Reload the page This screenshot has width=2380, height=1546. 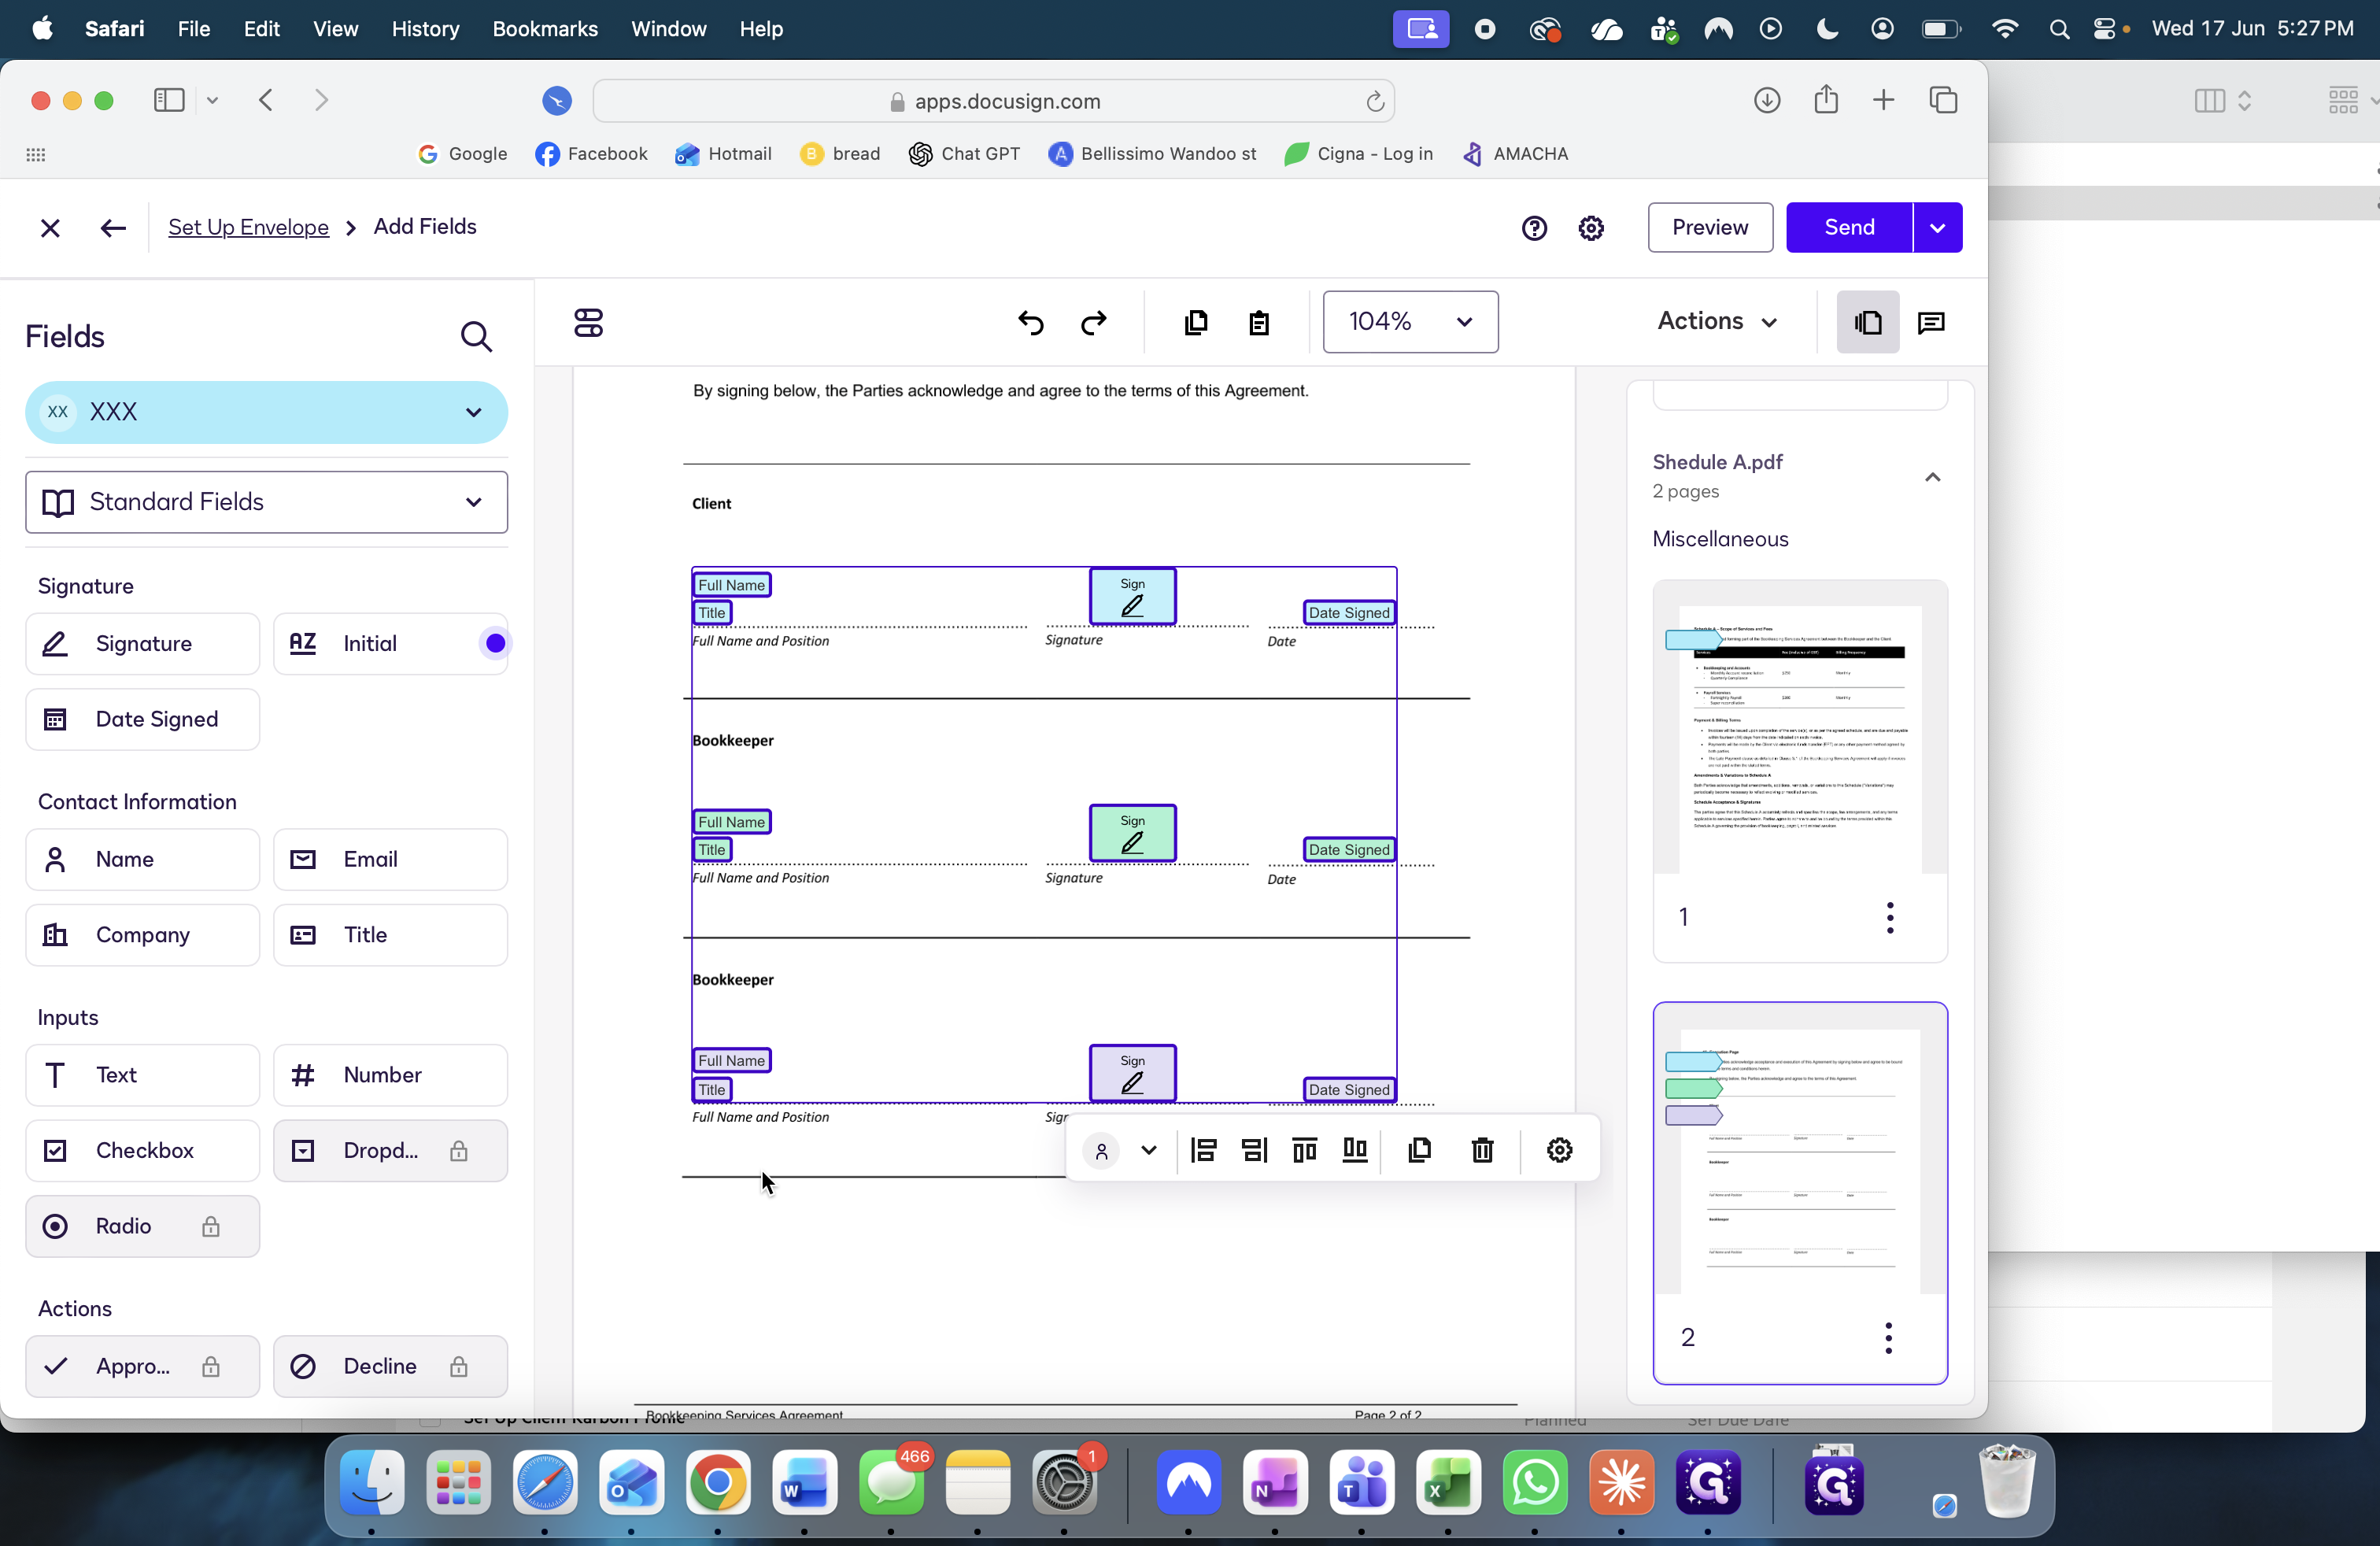coord(1375,101)
